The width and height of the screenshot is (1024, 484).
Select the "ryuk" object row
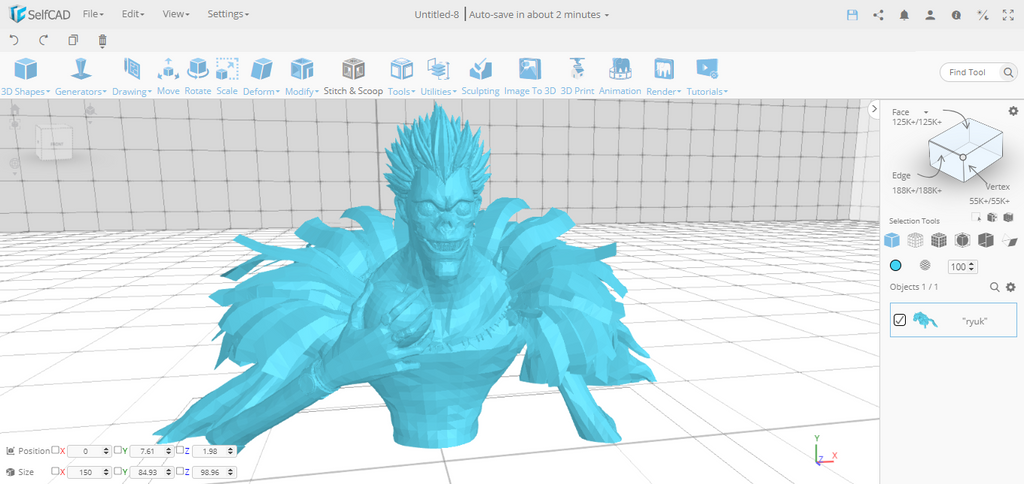pos(953,320)
